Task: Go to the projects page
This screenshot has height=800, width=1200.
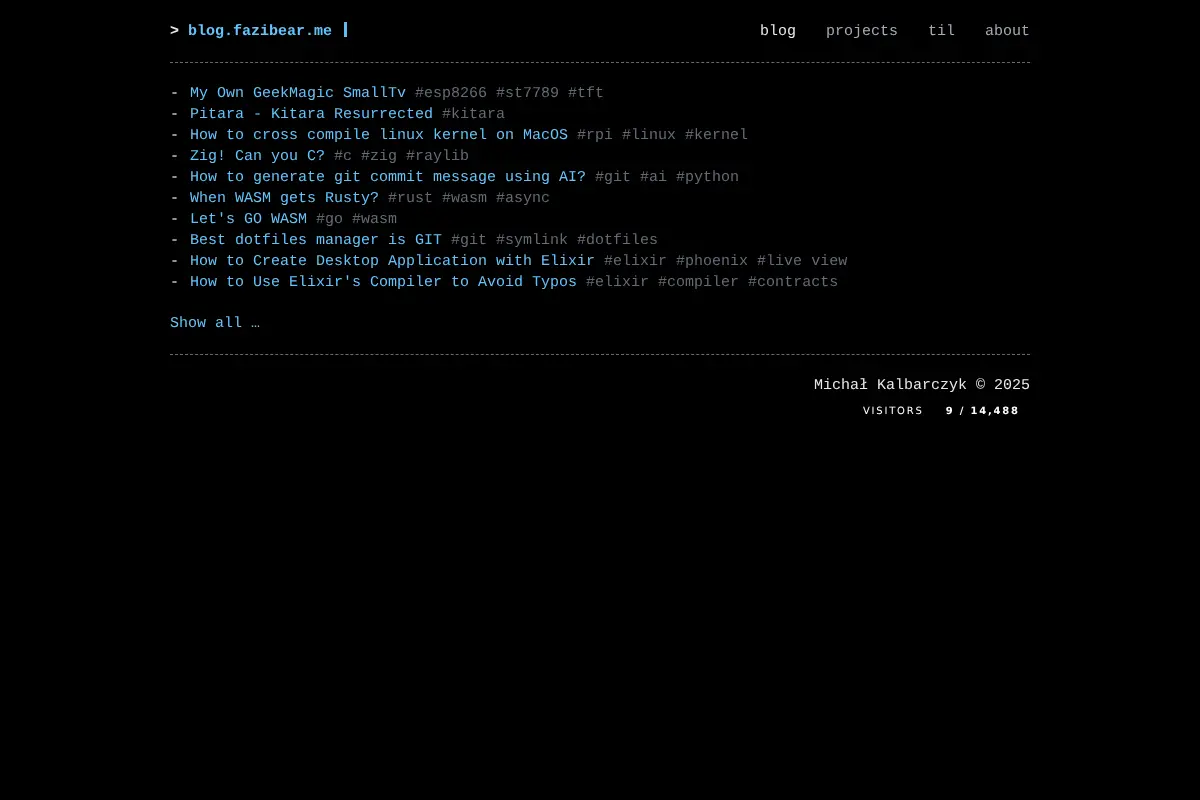Action: click(x=862, y=31)
